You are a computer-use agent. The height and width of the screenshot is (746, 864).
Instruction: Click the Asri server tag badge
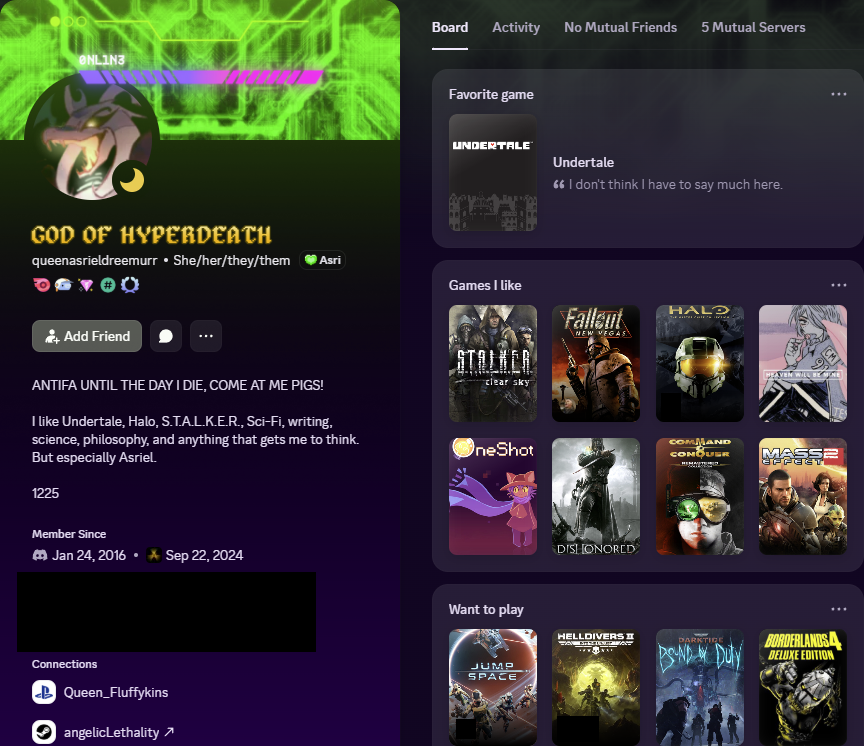pyautogui.click(x=322, y=260)
